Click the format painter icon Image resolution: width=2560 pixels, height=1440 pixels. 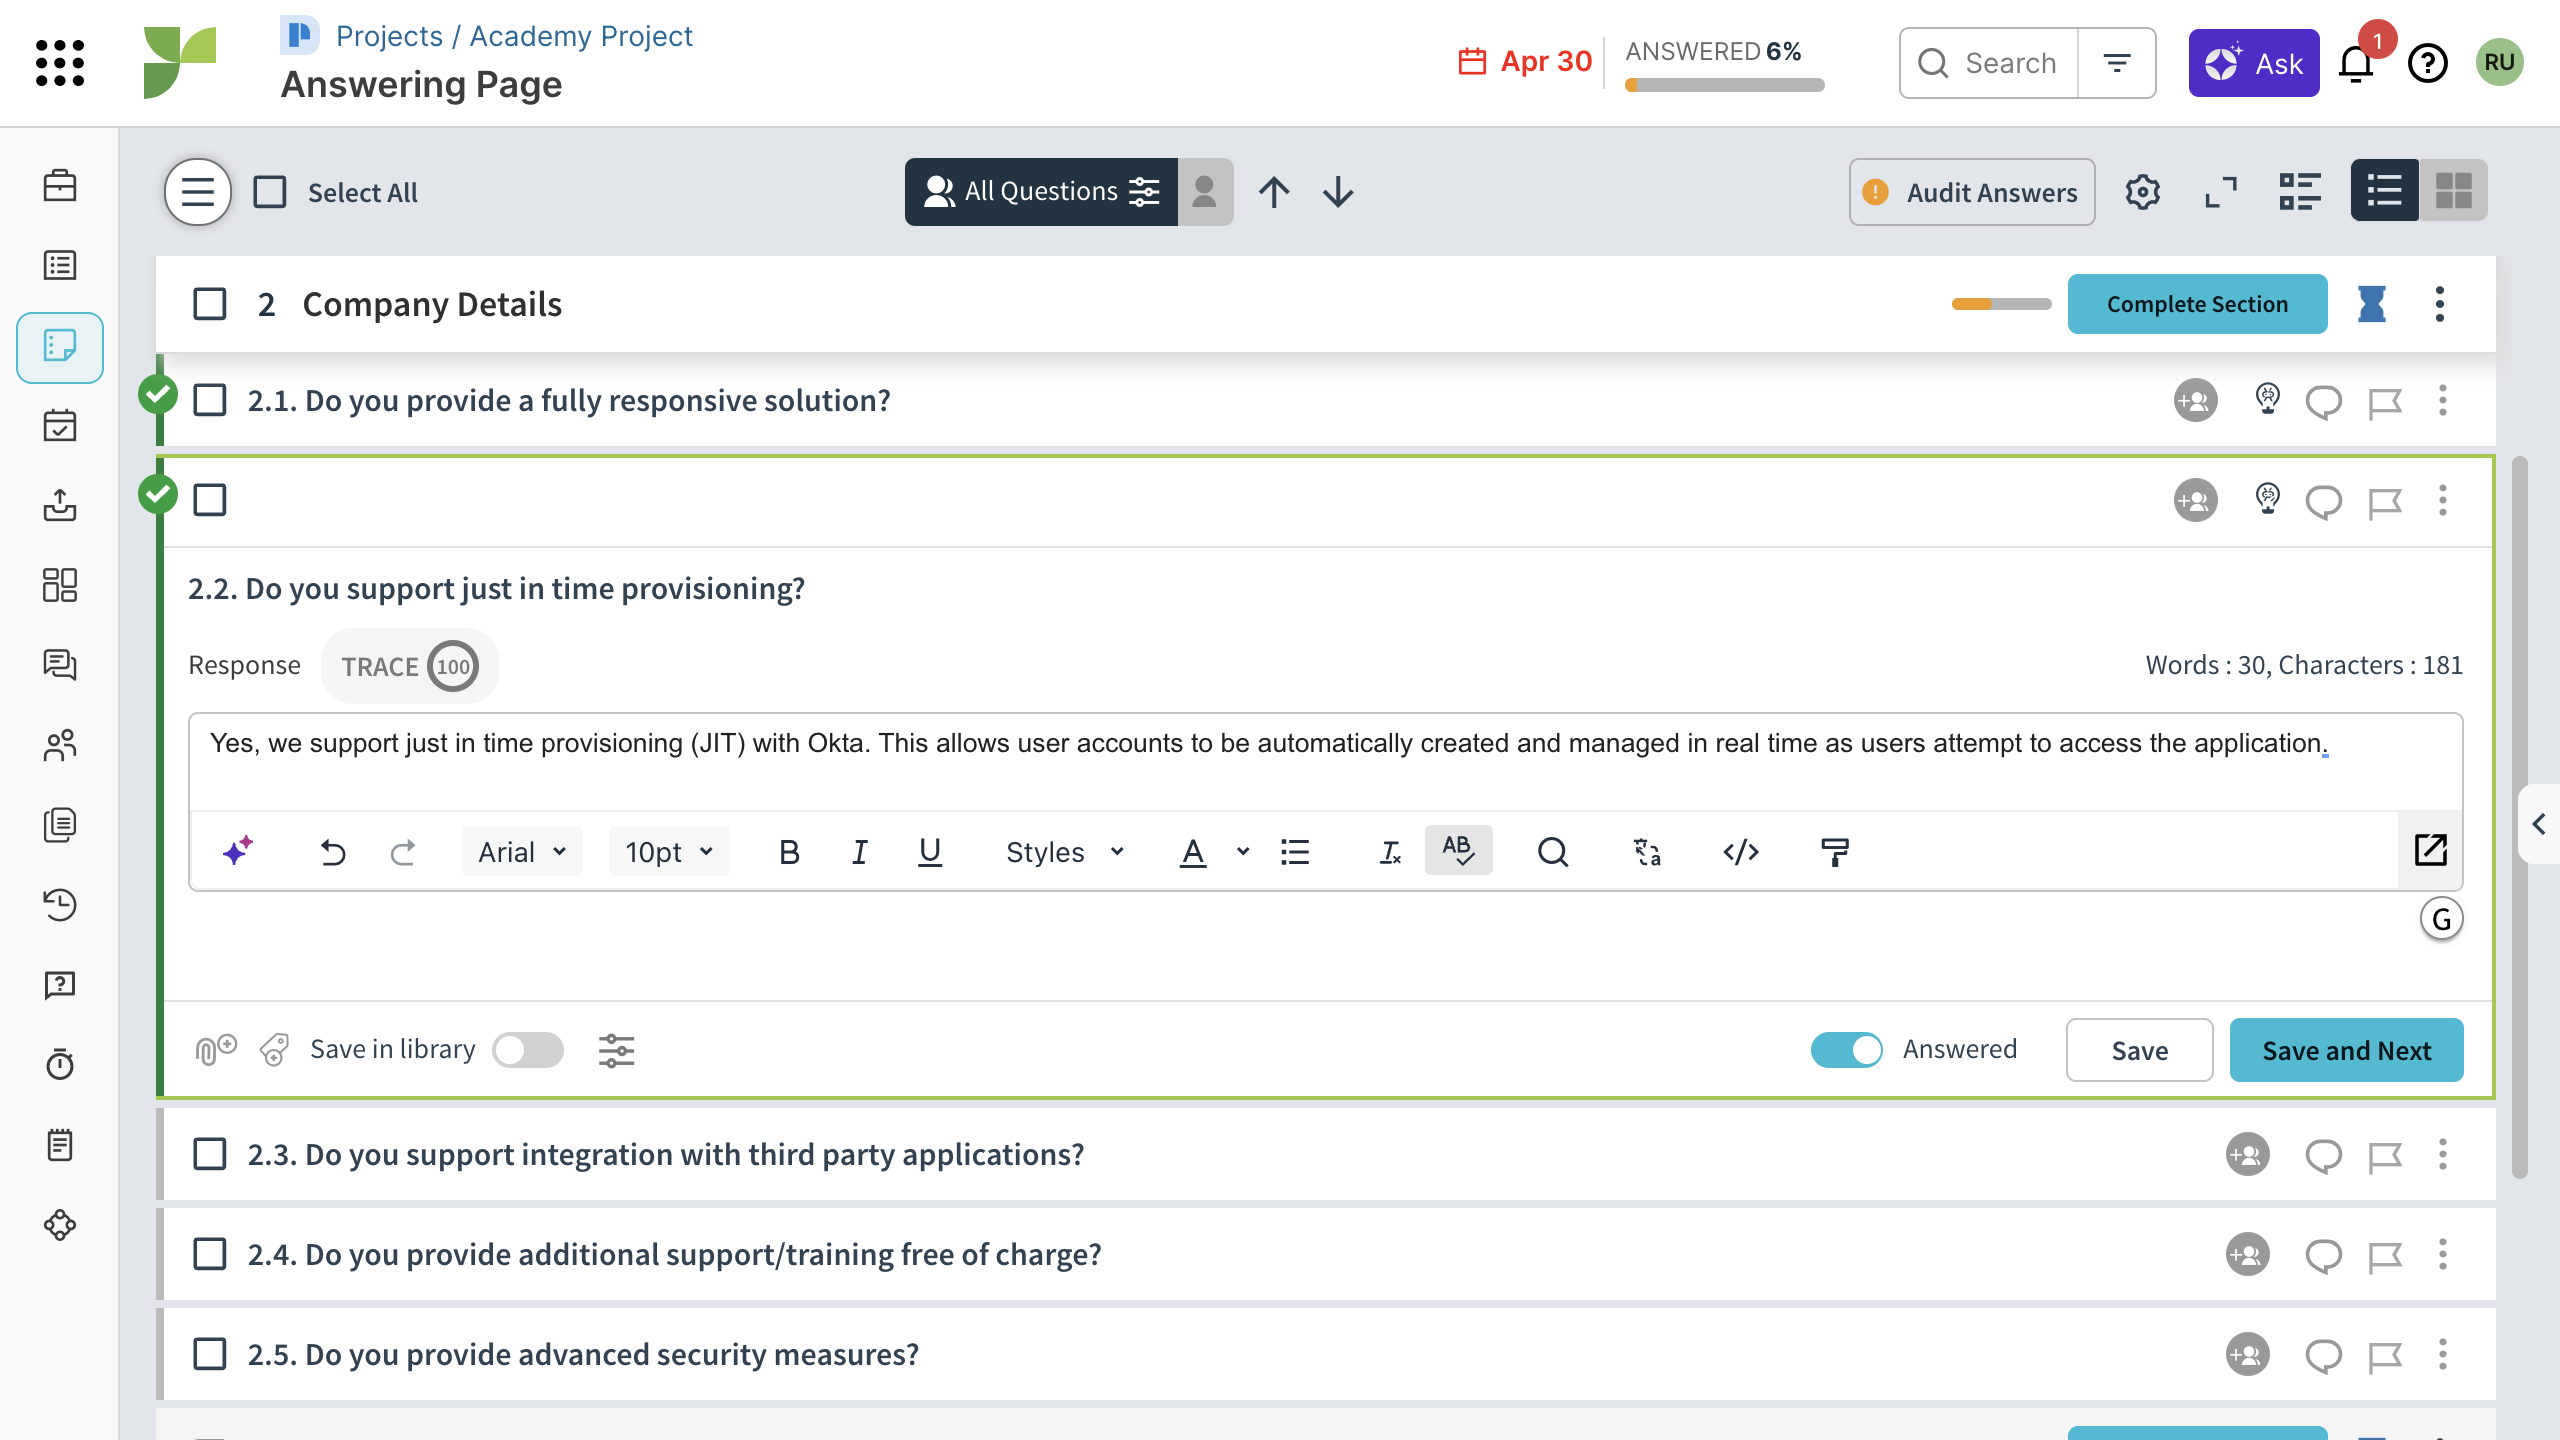tap(1835, 851)
